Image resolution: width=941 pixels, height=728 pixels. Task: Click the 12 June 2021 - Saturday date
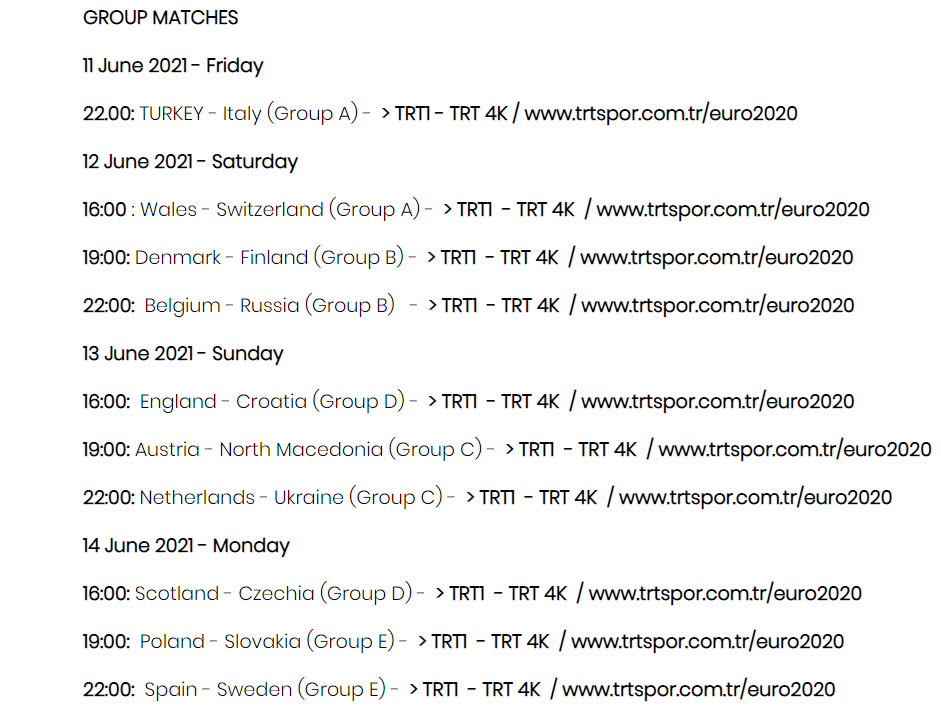click(190, 161)
